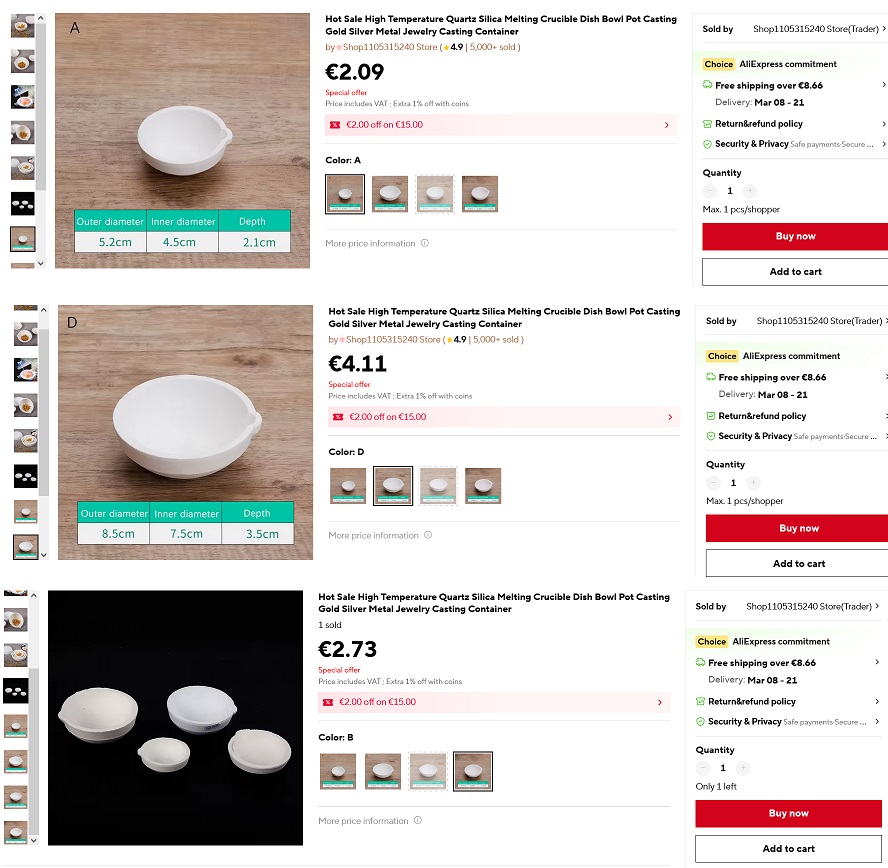
Task: Click main product photo in the €2.73 listing
Action: click(x=175, y=717)
